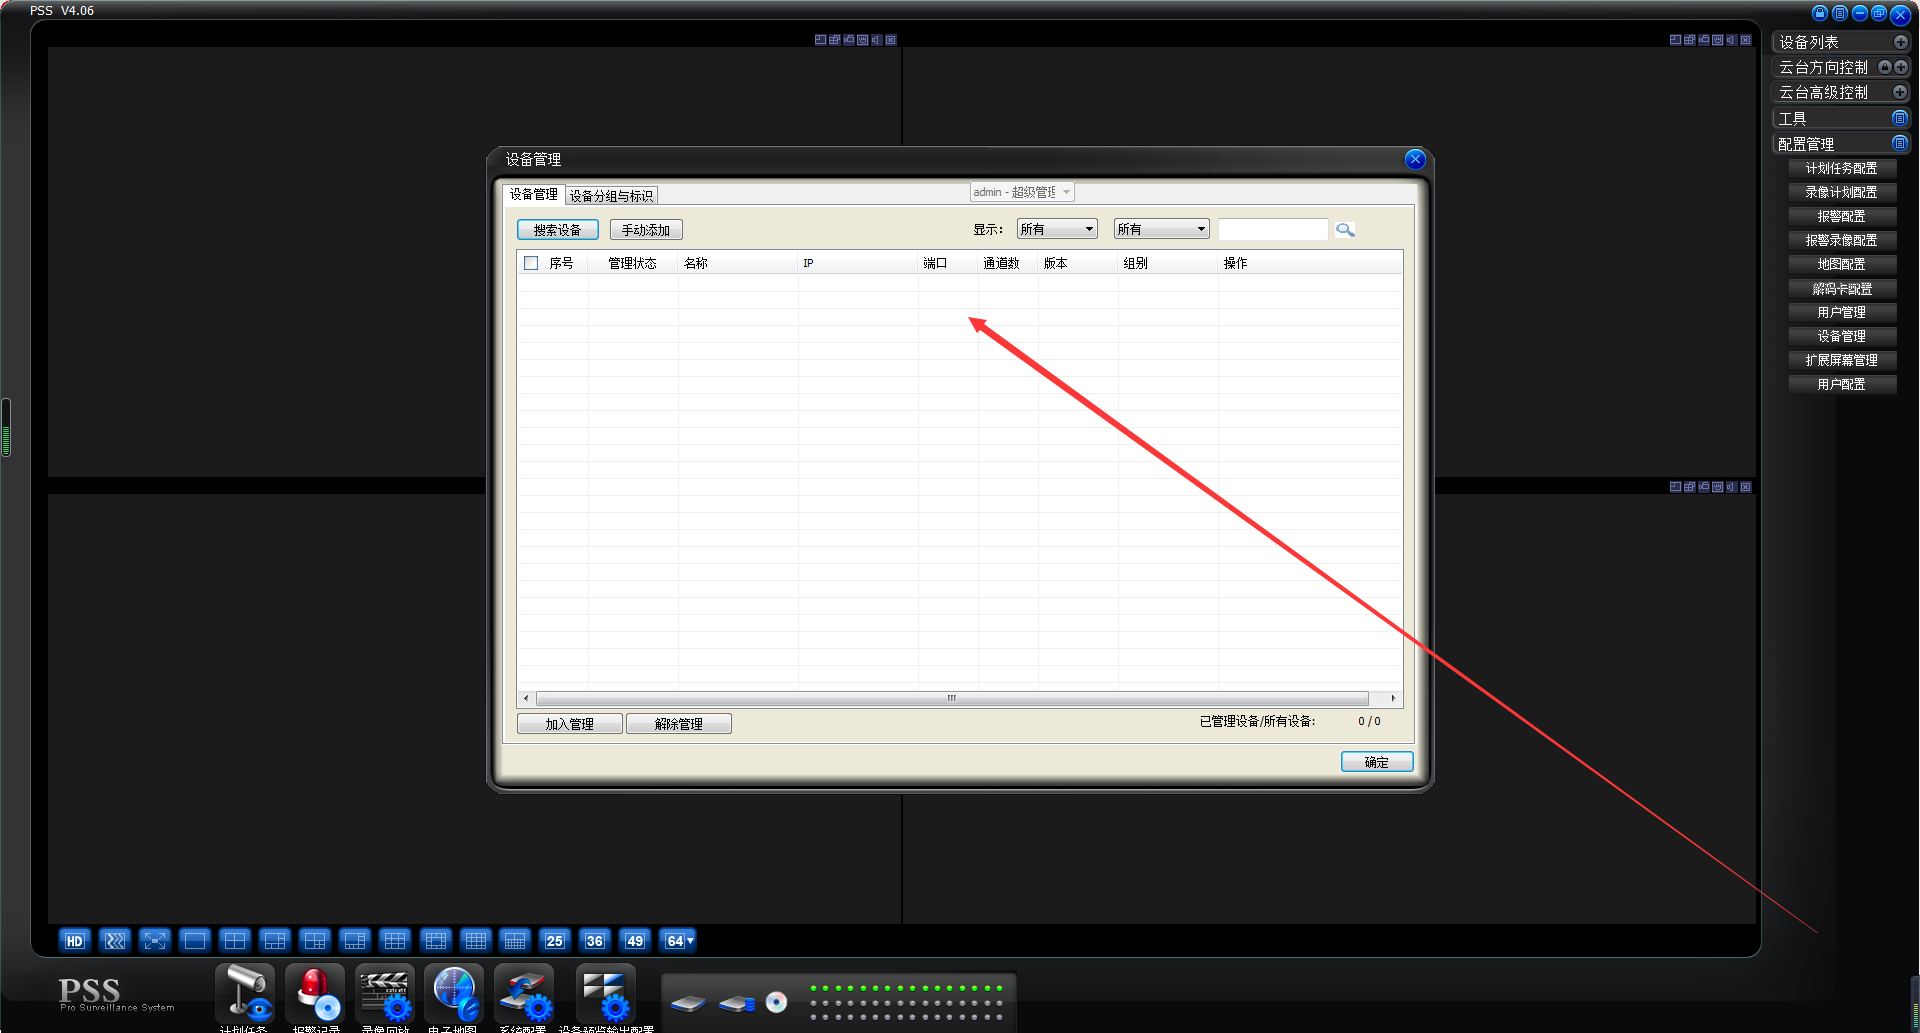Open the admin user role dropdown
This screenshot has height=1033, width=1920.
pos(1022,192)
